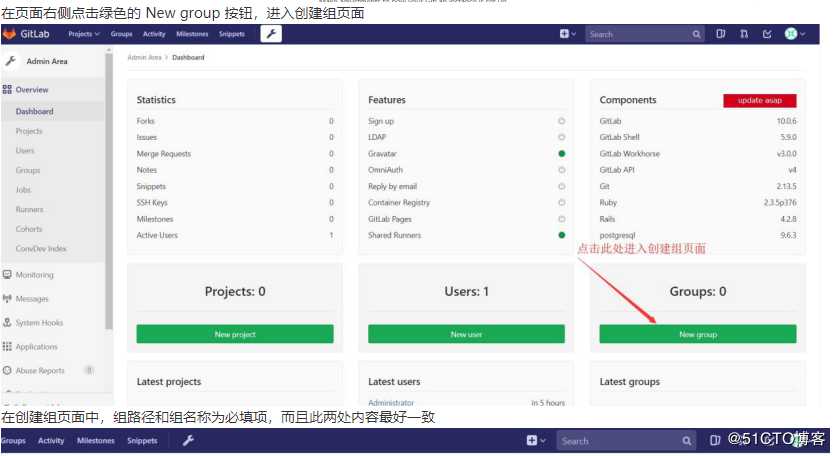Screen dimensions: 836x456
Task: Click the Container Registry status indicator
Action: click(561, 203)
